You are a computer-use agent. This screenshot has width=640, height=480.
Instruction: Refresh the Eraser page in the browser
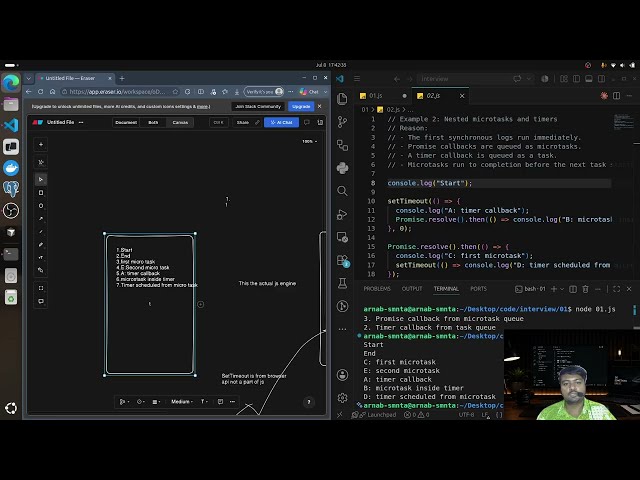tap(40, 92)
